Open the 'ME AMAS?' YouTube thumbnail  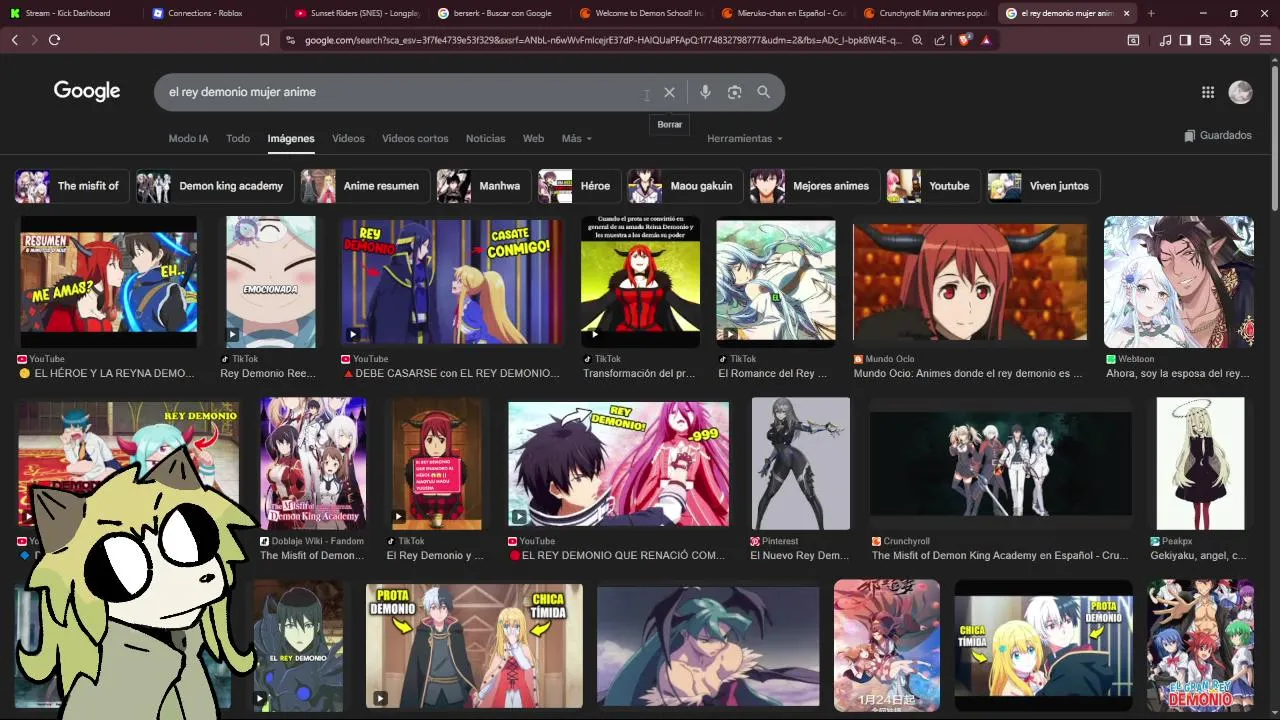point(109,282)
